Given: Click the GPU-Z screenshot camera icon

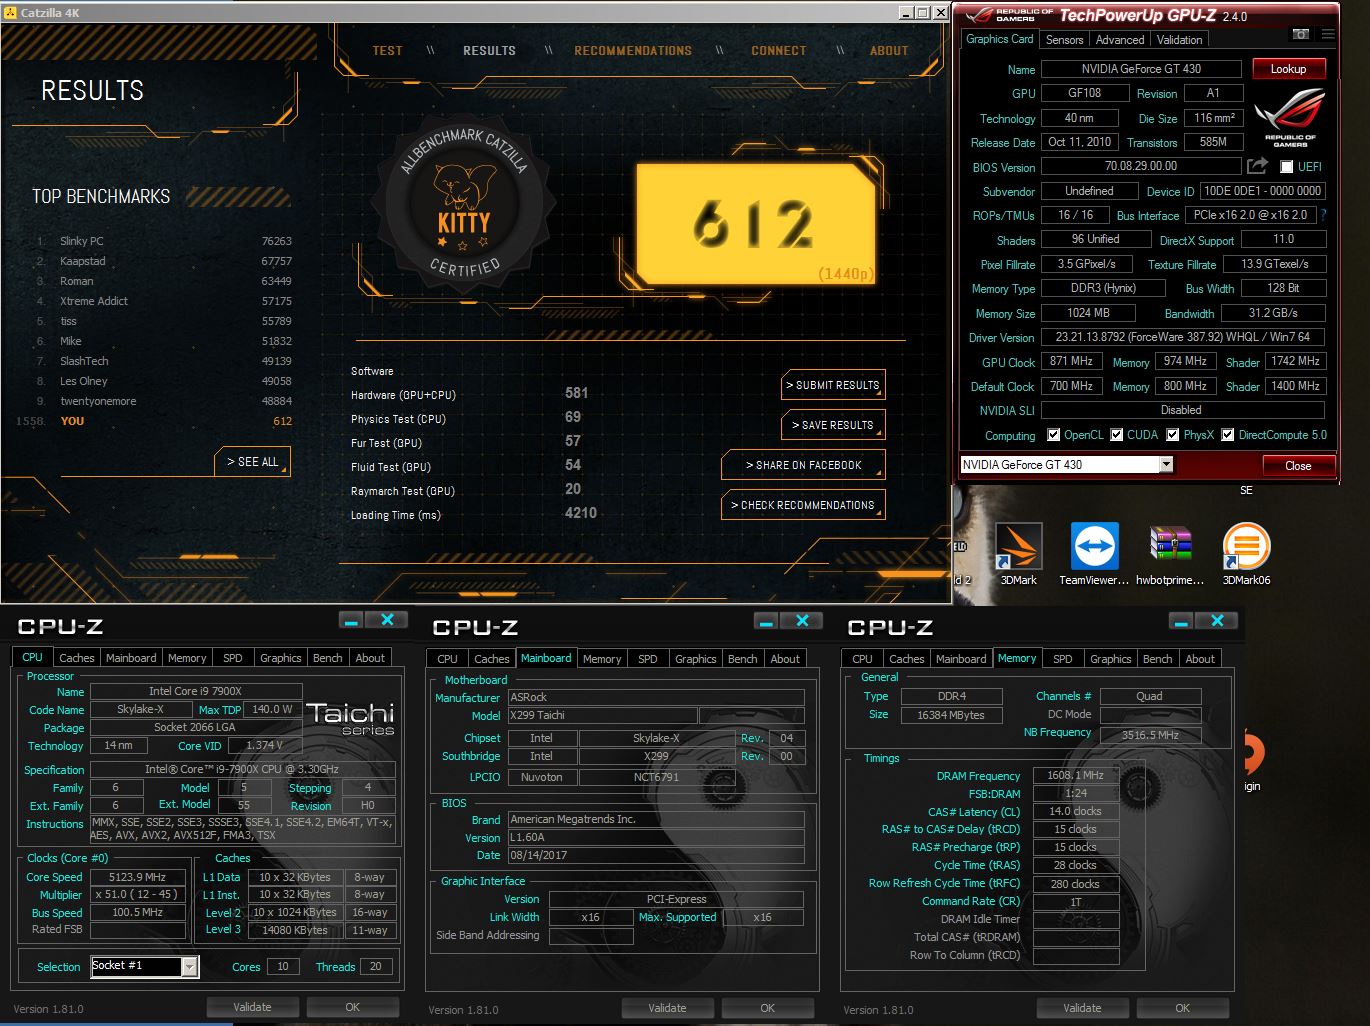Looking at the screenshot, I should point(1301,34).
